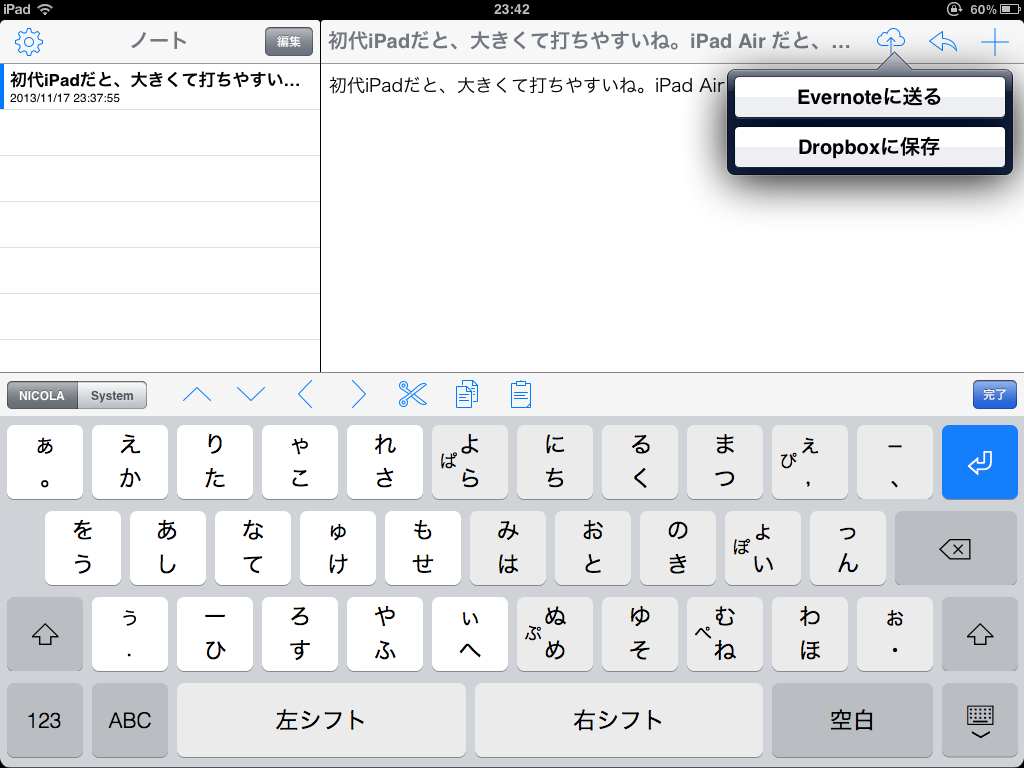Tap the る/く key

tap(640, 462)
